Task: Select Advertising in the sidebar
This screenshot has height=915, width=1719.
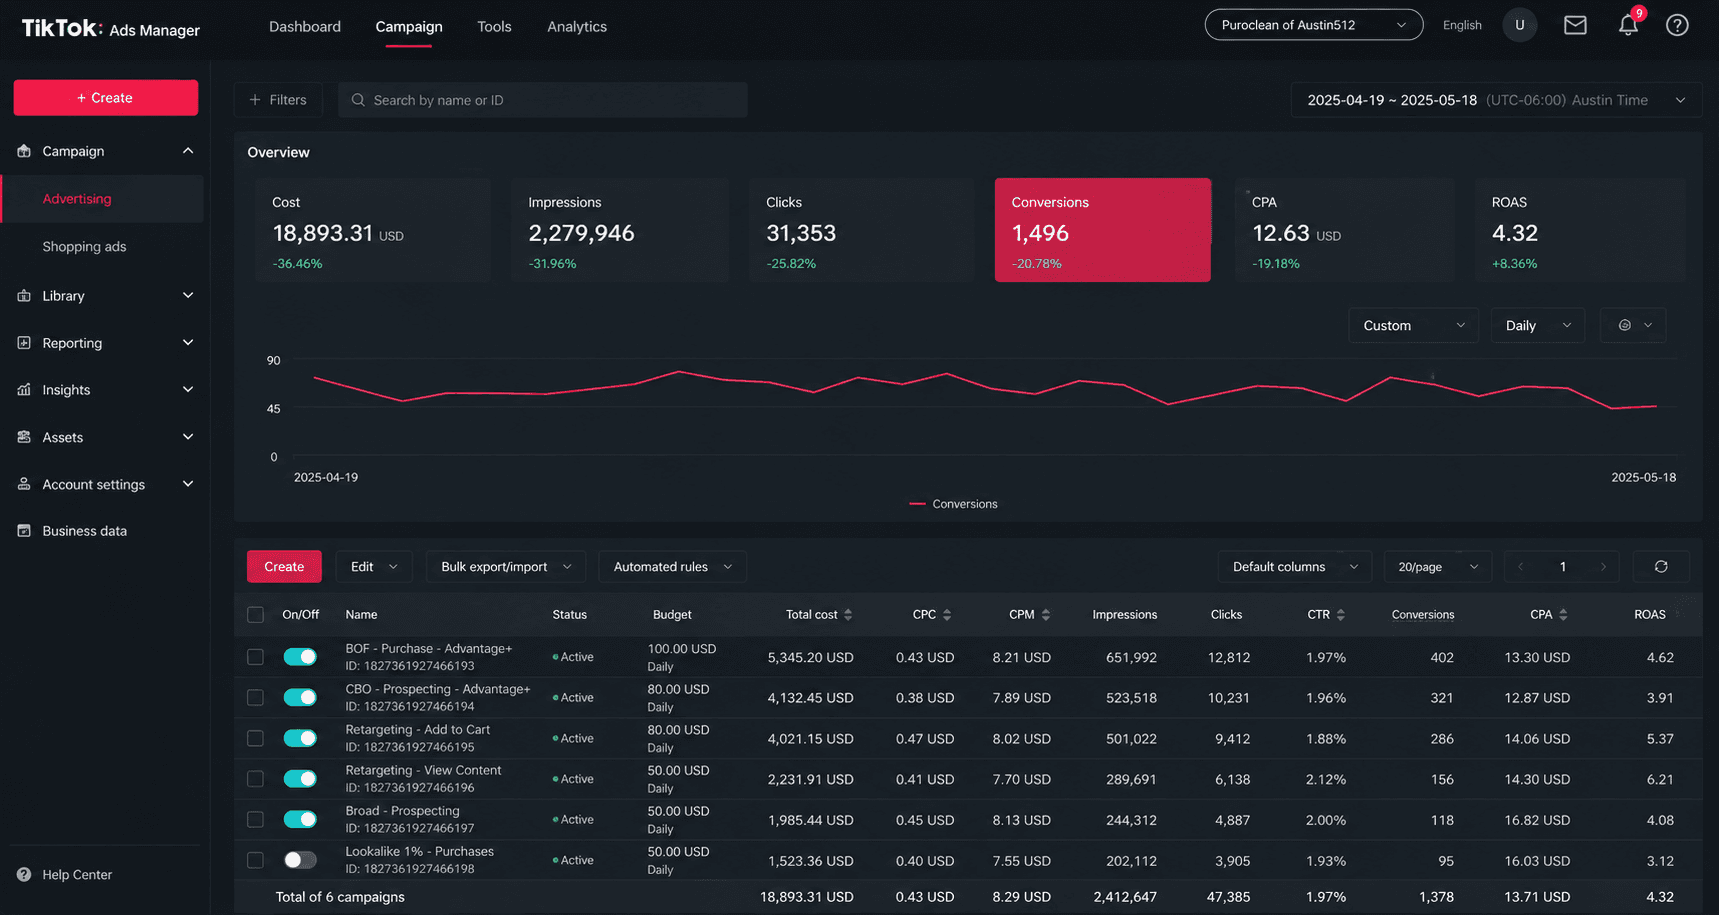Action: click(x=103, y=199)
